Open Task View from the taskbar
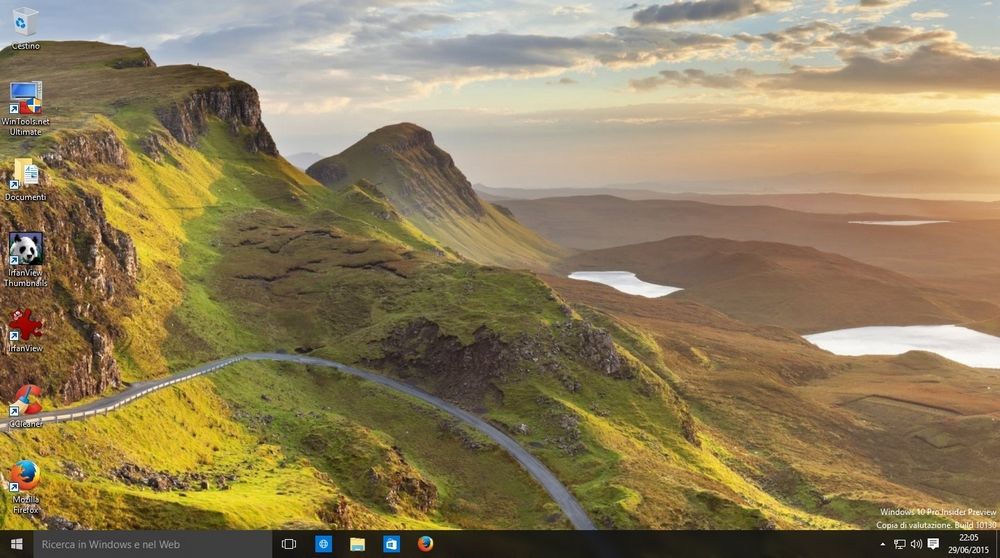Viewport: 1000px width, 558px height. [289, 544]
